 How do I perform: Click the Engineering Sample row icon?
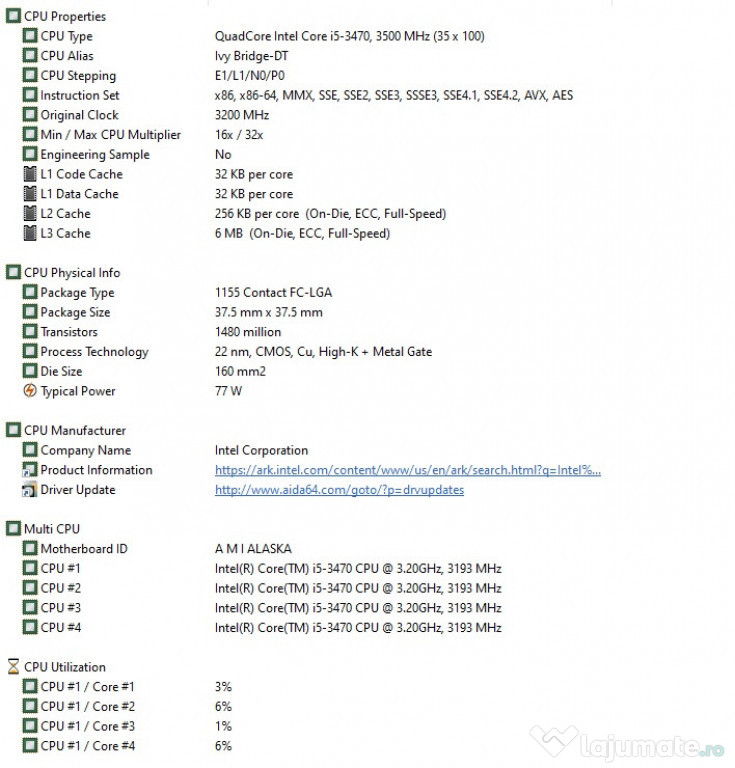[x=30, y=154]
